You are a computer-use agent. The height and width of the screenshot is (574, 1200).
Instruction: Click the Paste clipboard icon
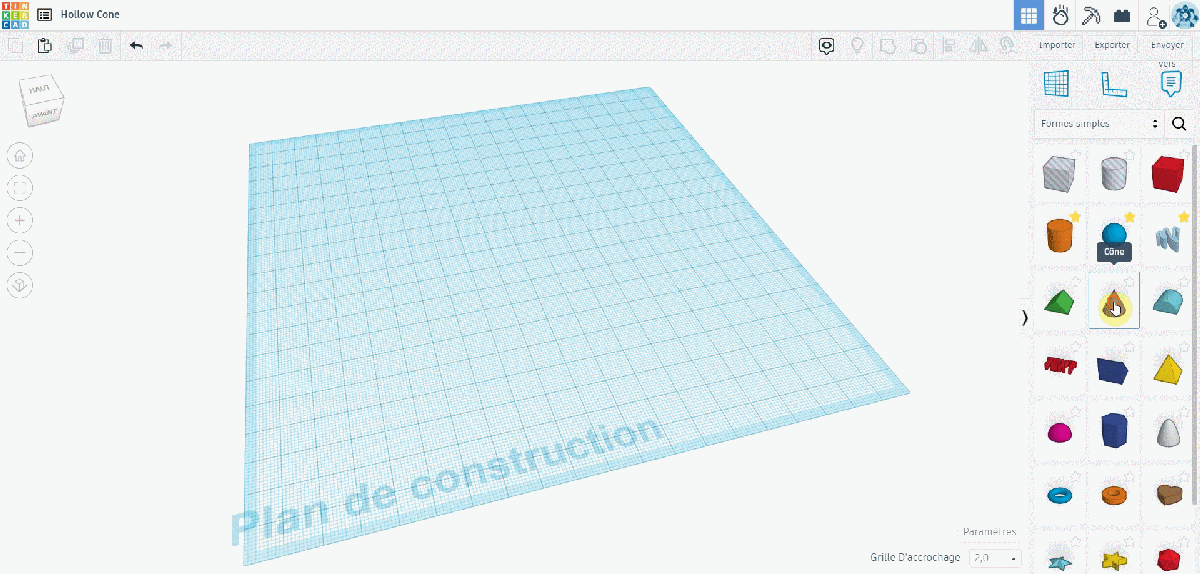coord(44,45)
